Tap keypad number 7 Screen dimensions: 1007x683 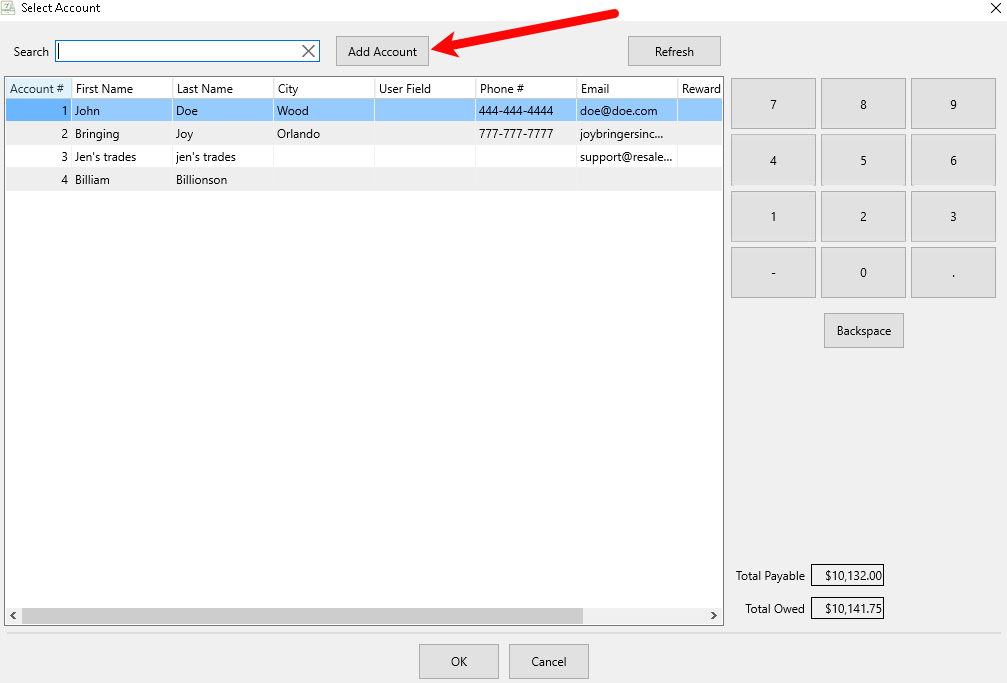pyautogui.click(x=773, y=104)
